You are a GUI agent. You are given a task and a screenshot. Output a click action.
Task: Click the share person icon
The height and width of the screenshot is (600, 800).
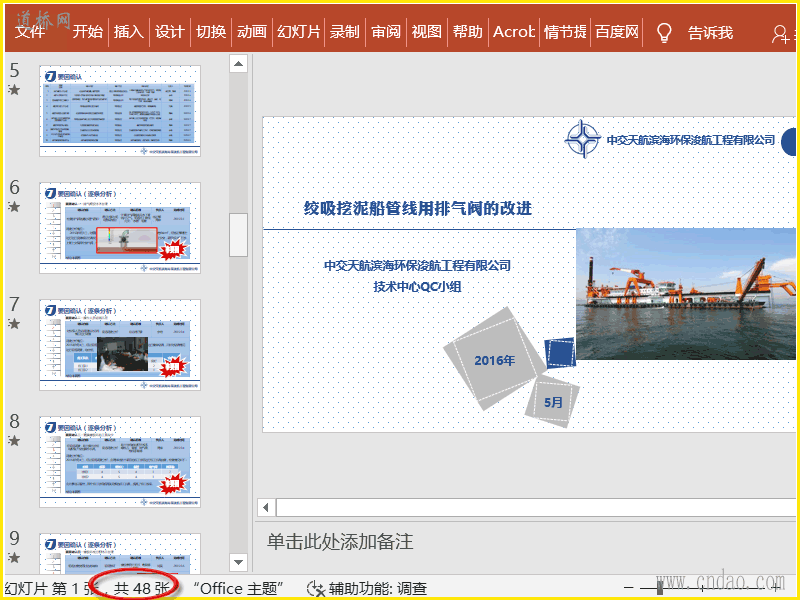pos(780,34)
